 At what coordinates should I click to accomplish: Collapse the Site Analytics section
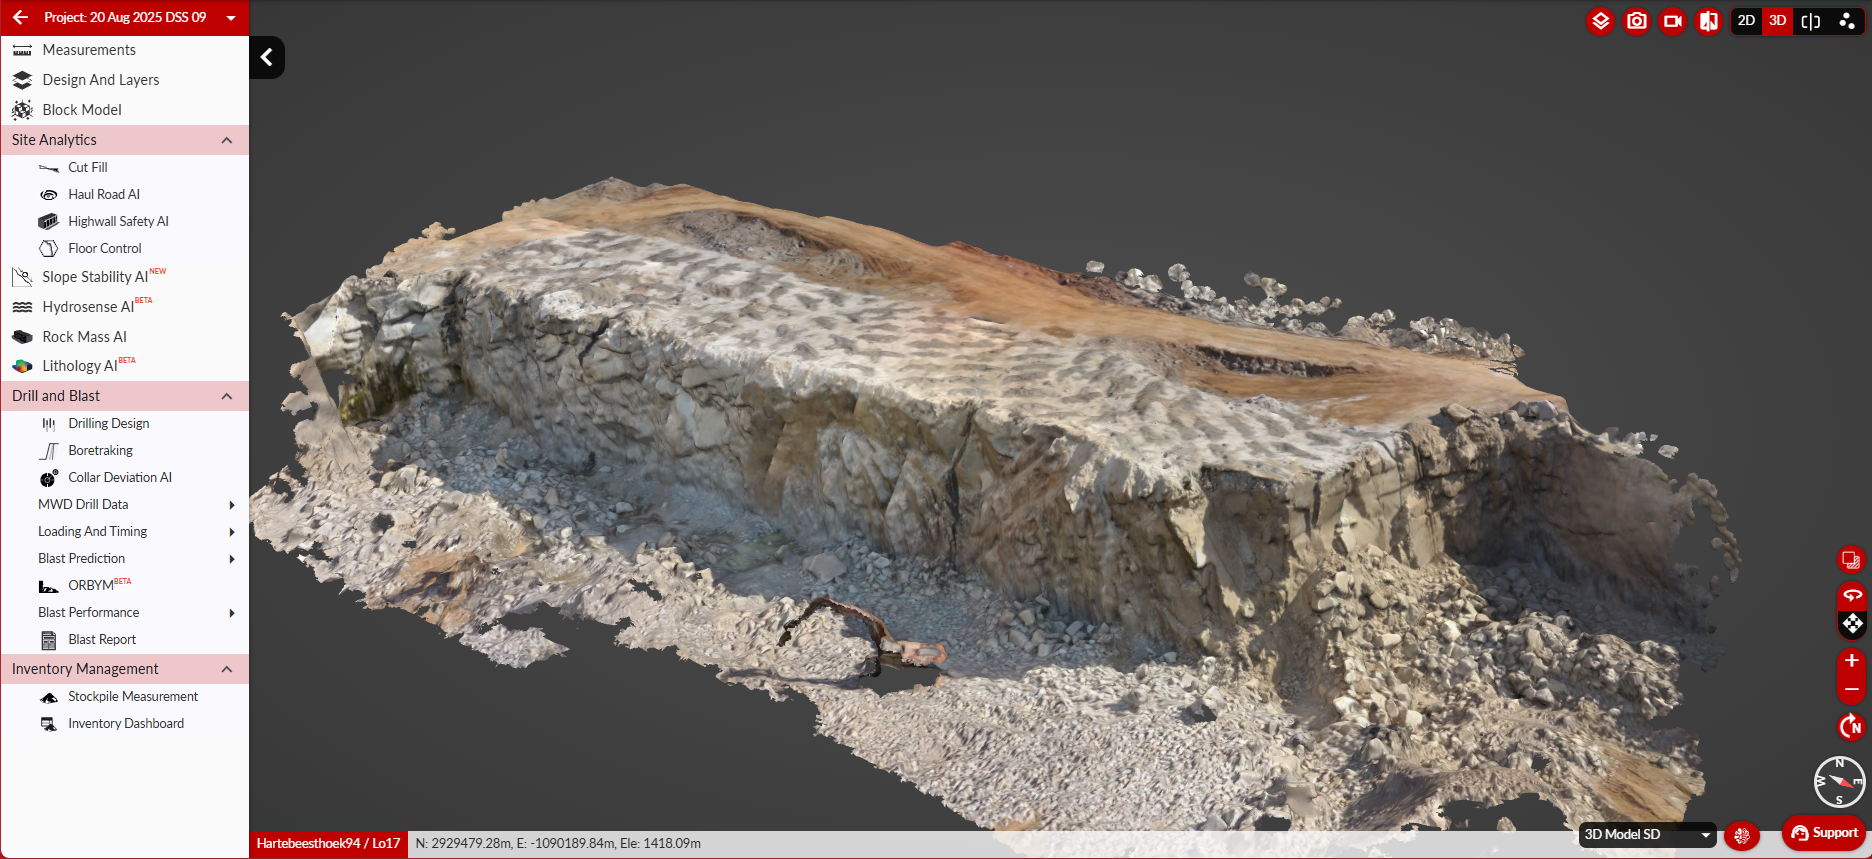coord(227,140)
